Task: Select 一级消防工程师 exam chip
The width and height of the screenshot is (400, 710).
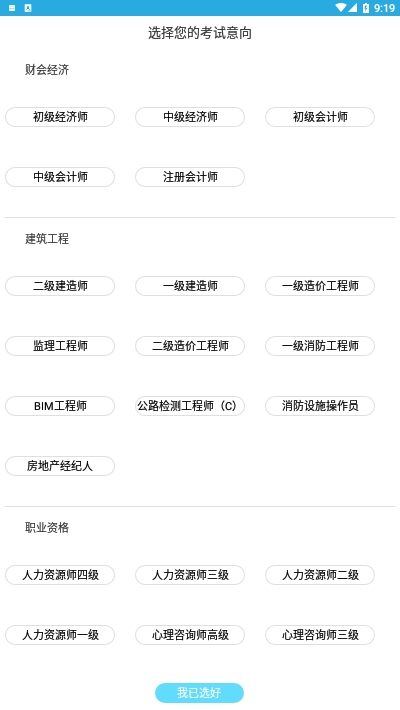Action: pyautogui.click(x=320, y=346)
